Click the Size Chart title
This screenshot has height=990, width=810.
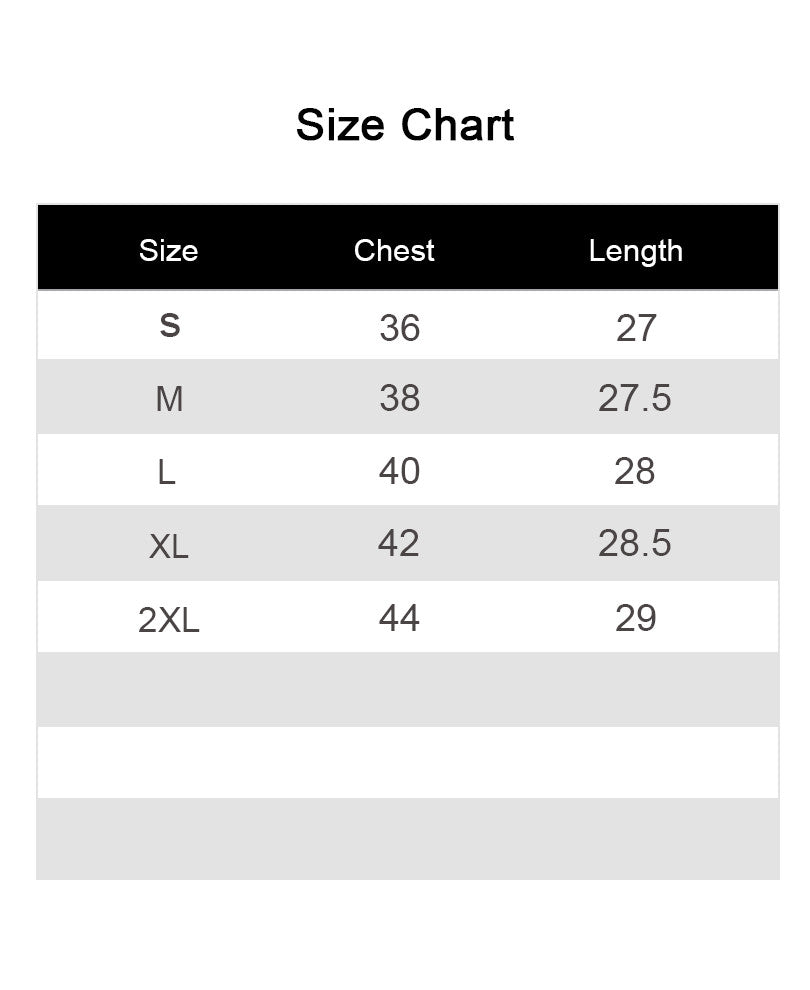click(x=405, y=126)
